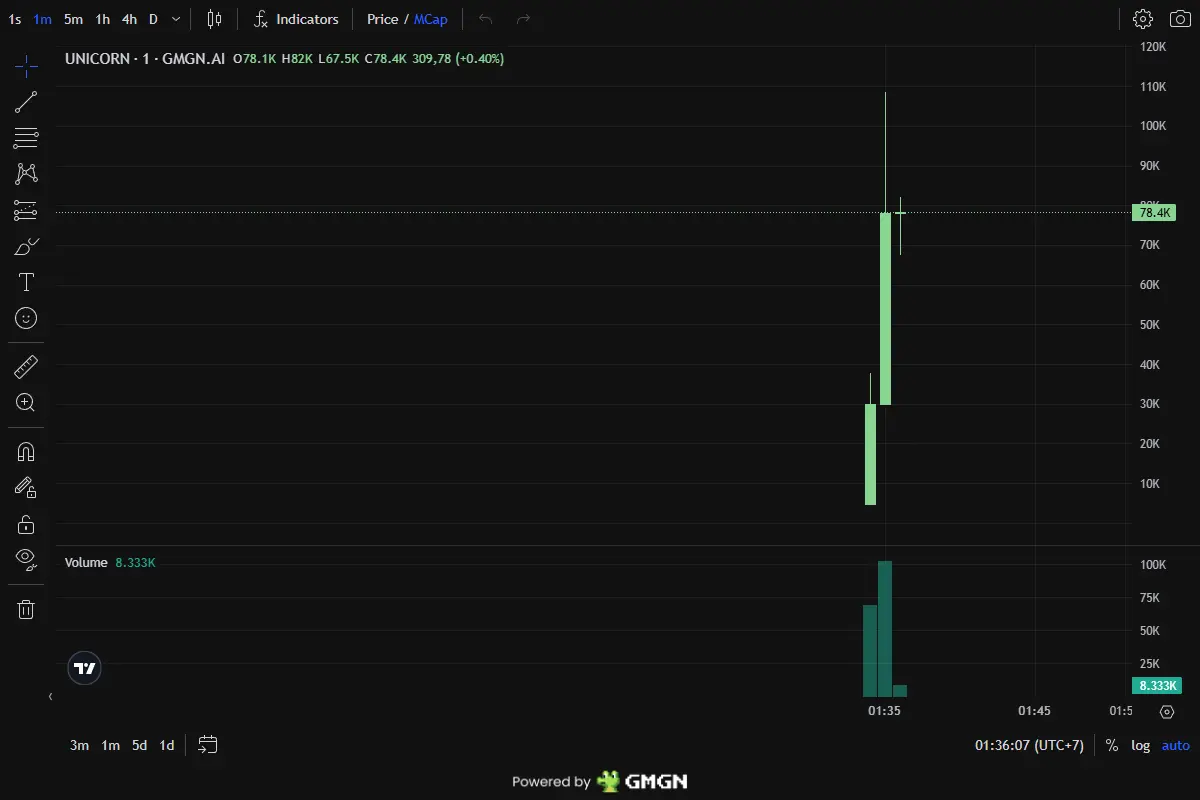1200x800 pixels.
Task: Expand the timeframe interval dropdown
Action: pyautogui.click(x=176, y=19)
